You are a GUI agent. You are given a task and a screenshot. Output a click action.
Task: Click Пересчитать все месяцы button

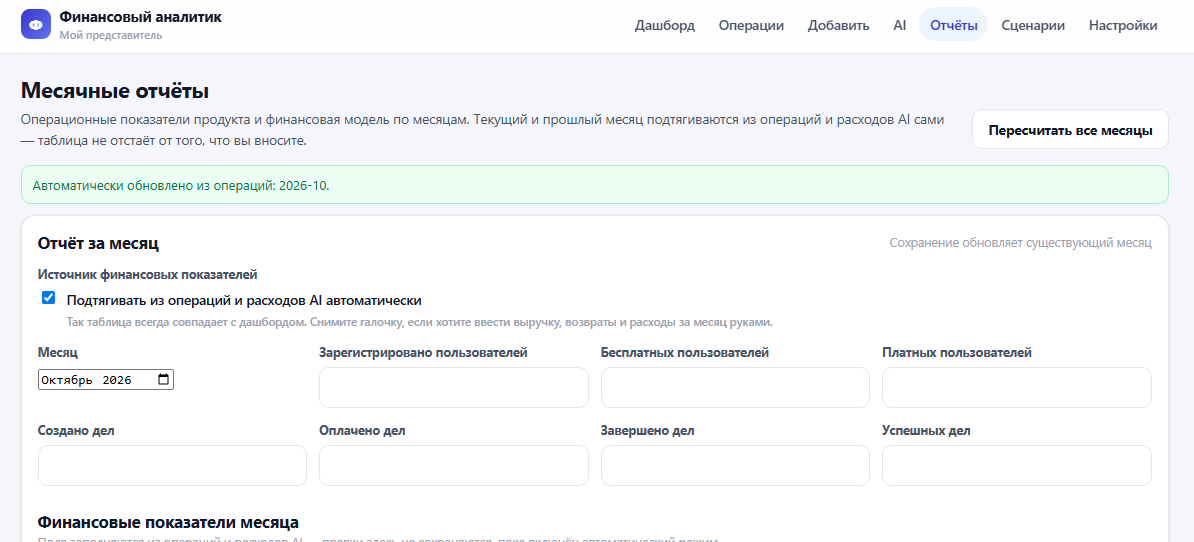pos(1070,129)
